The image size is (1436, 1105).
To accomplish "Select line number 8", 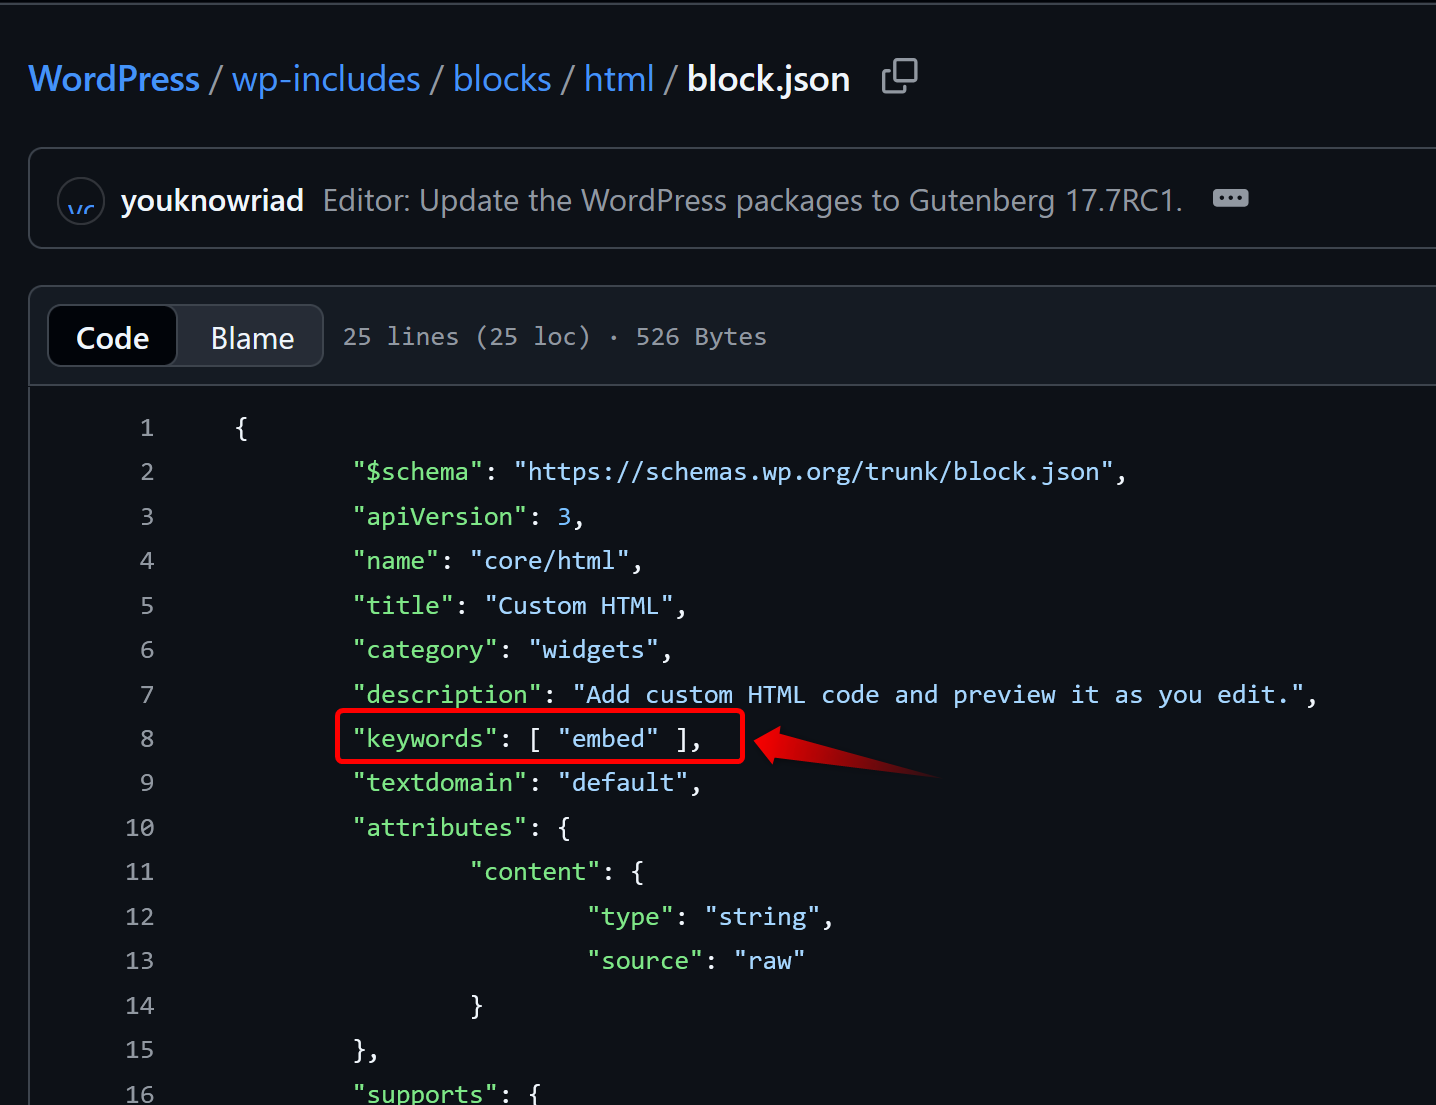I will (x=147, y=739).
